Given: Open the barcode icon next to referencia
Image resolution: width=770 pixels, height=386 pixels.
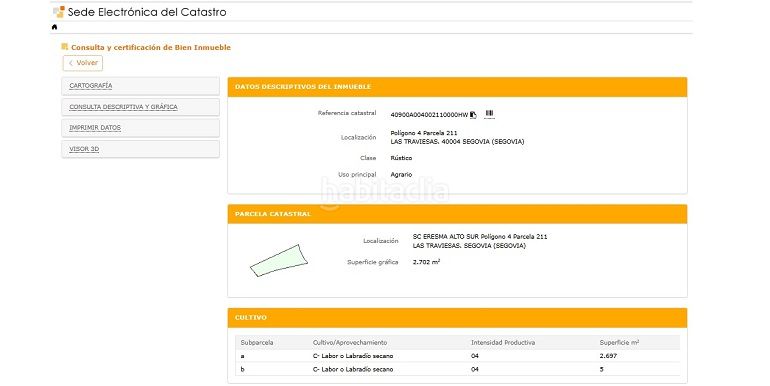Looking at the screenshot, I should coord(489,114).
